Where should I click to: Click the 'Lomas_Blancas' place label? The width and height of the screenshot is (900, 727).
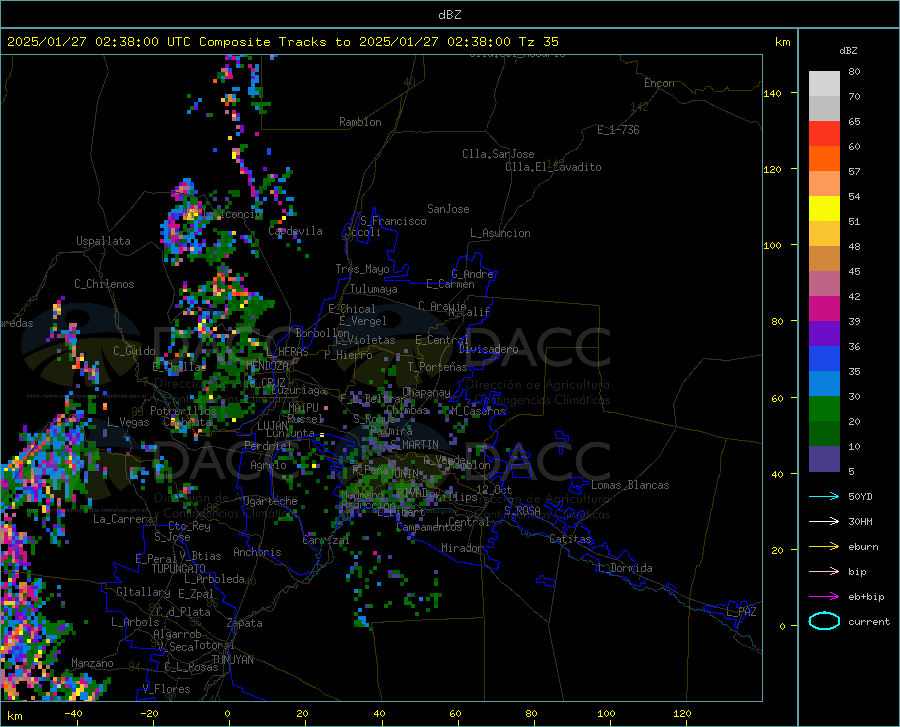point(630,485)
